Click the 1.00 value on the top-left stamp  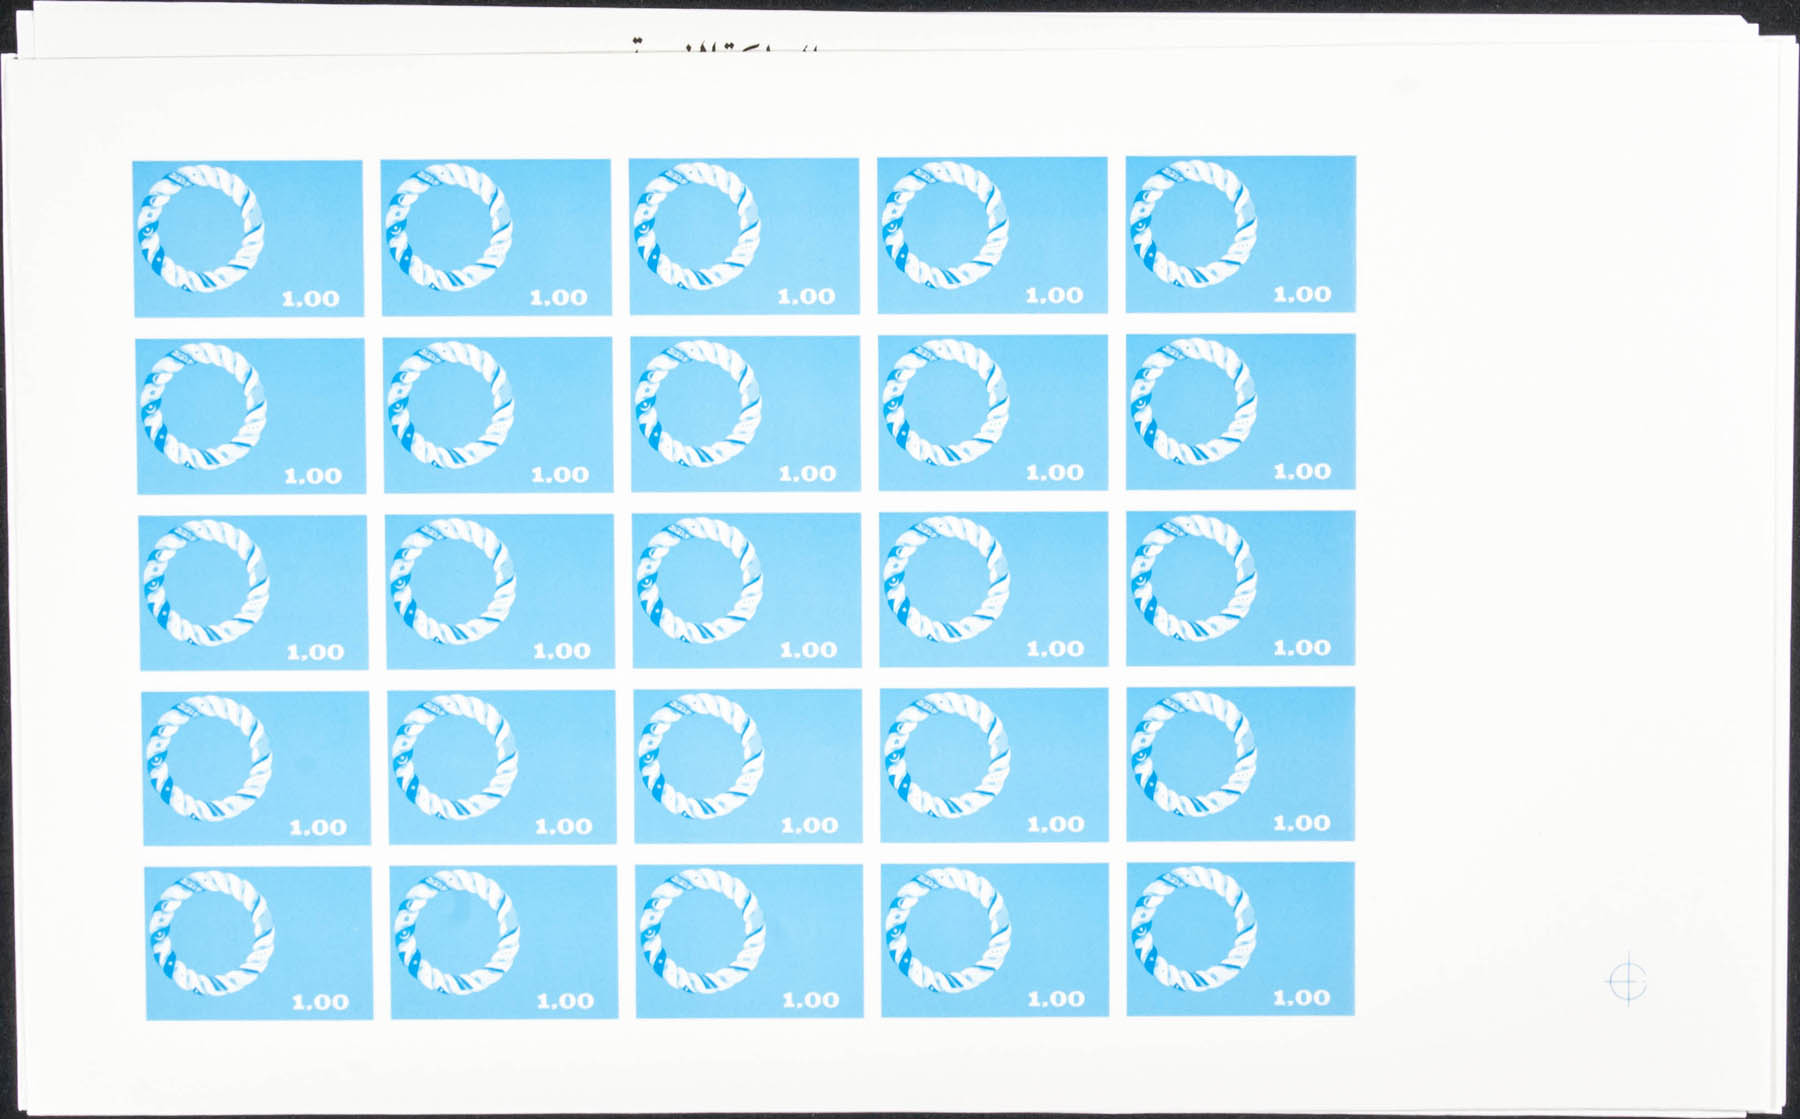(x=310, y=299)
